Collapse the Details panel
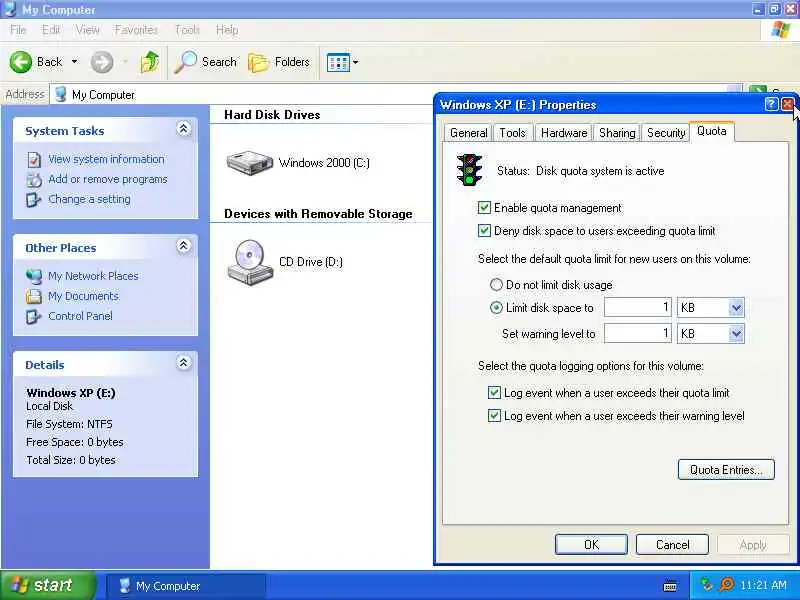Image resolution: width=800 pixels, height=600 pixels. tap(184, 363)
